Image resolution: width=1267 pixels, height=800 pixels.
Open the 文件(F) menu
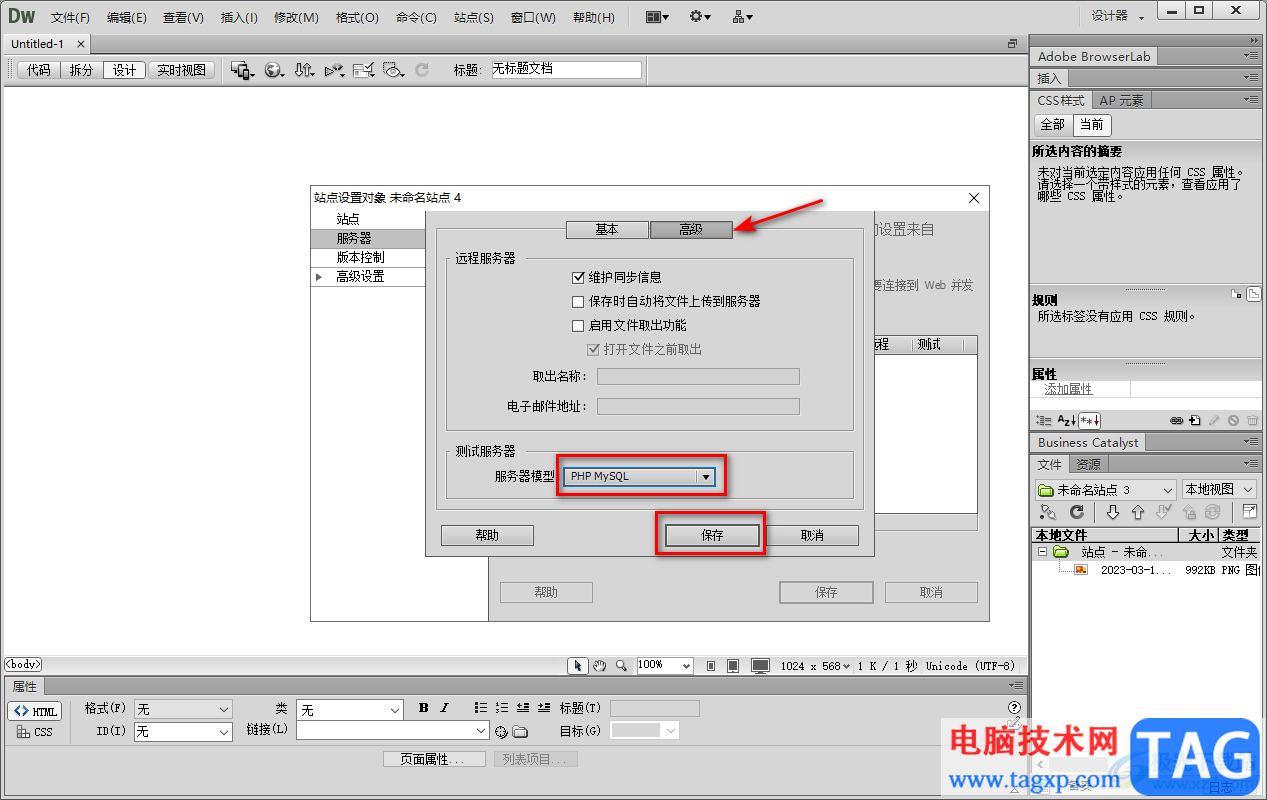tap(70, 17)
